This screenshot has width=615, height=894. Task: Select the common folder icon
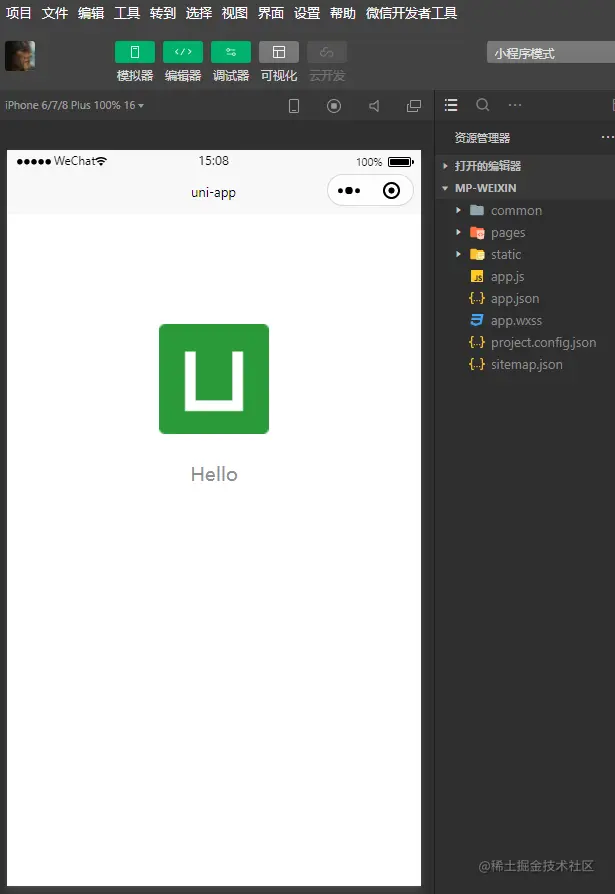[477, 210]
